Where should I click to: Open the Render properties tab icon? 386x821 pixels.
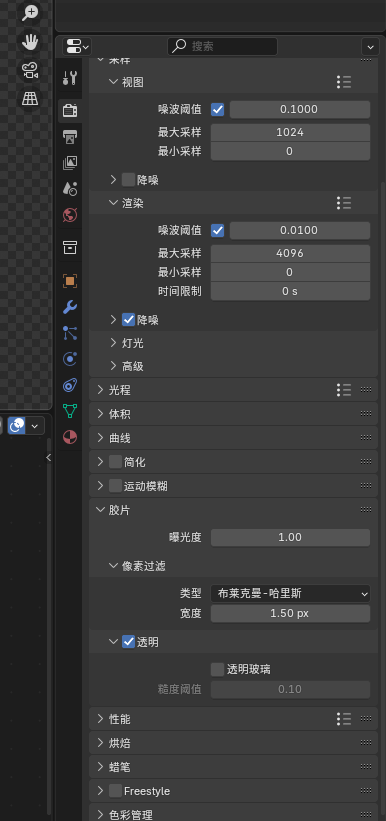point(70,110)
